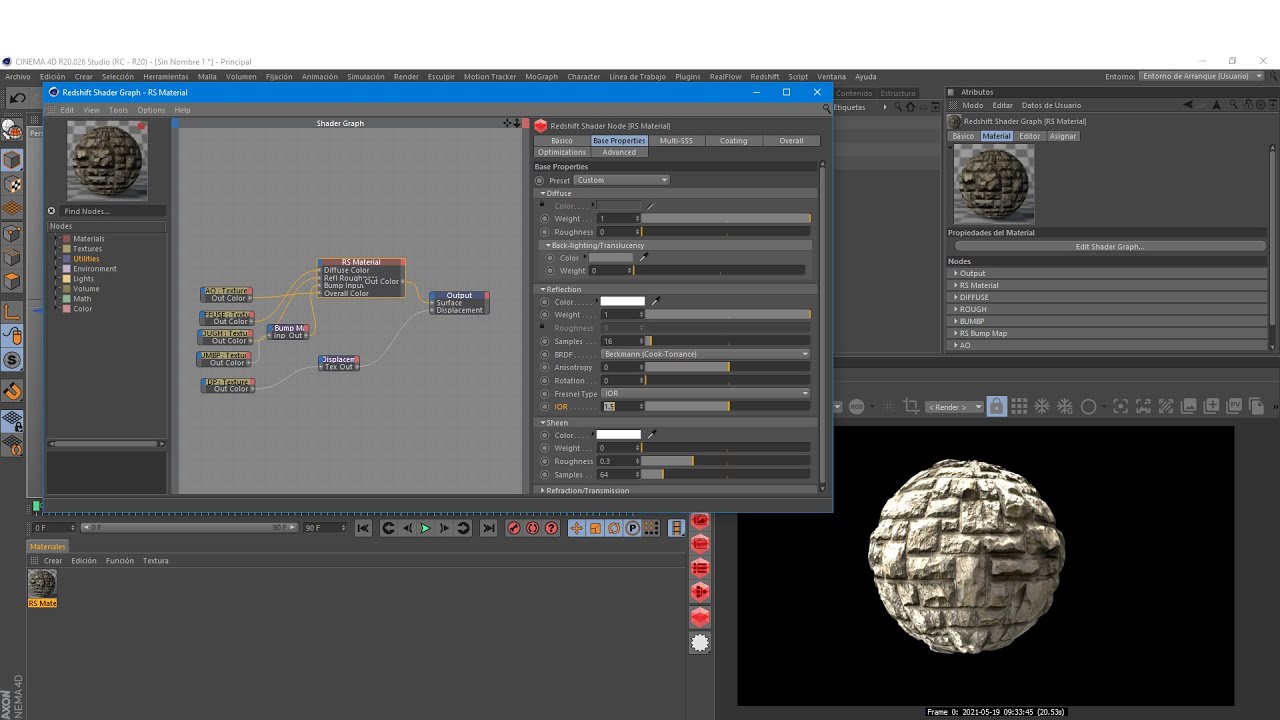Viewport: 1280px width, 720px height.
Task: Toggle animation radio for Anisotropy
Action: (x=545, y=367)
